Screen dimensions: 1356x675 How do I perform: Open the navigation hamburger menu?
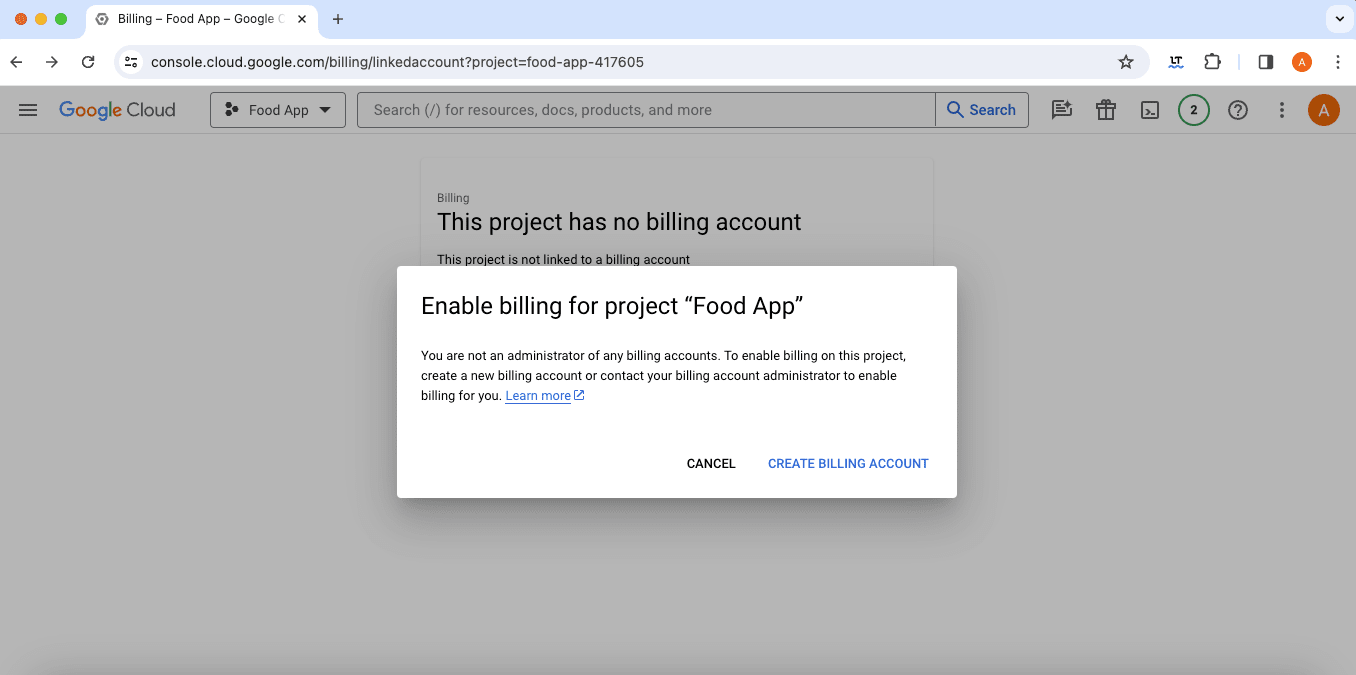coord(27,110)
